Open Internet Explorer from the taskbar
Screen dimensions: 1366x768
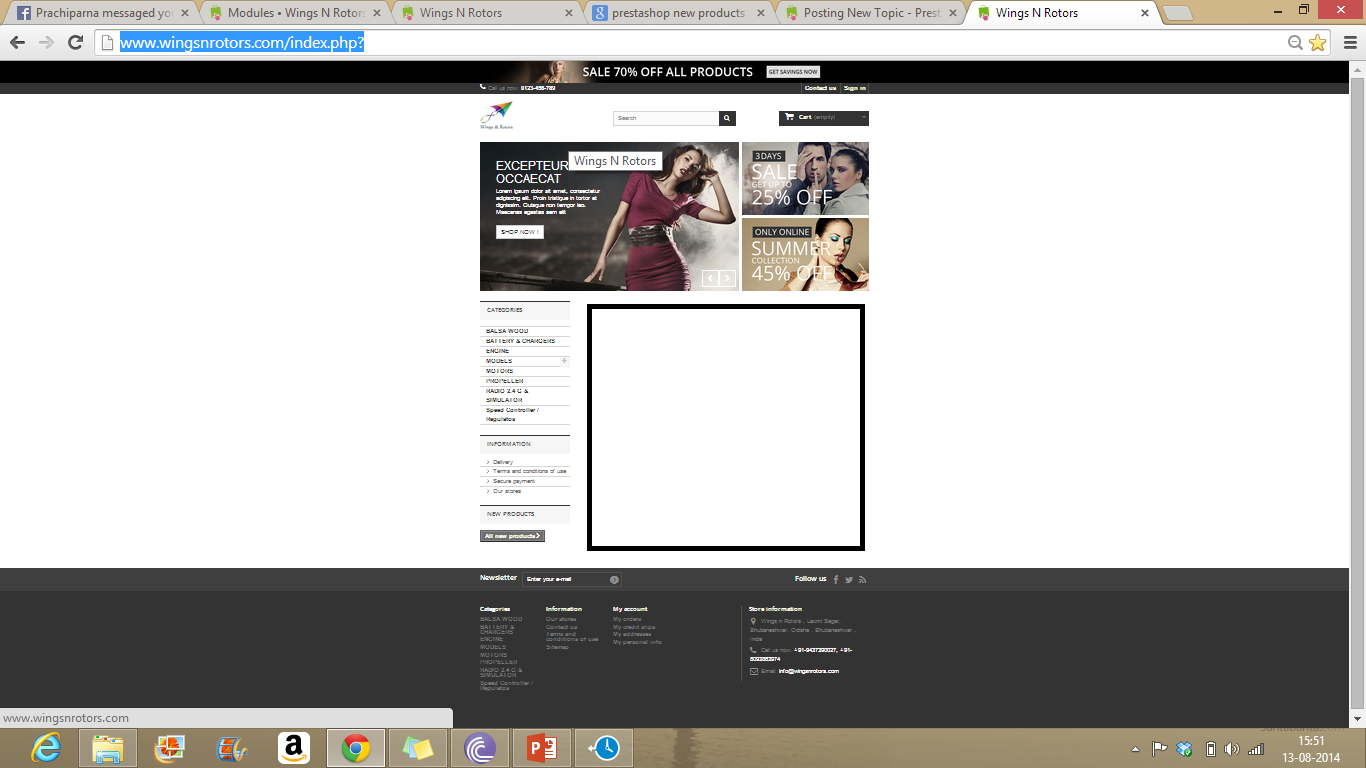45,748
